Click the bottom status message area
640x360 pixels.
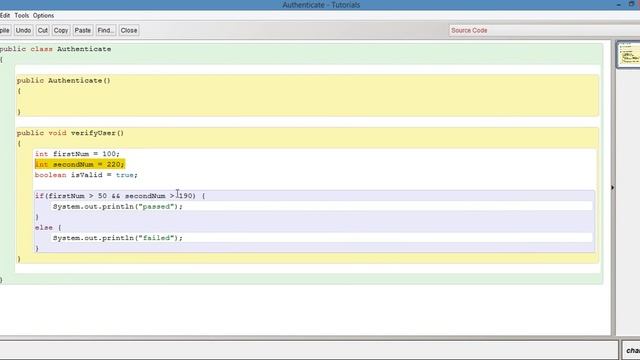pos(309,350)
